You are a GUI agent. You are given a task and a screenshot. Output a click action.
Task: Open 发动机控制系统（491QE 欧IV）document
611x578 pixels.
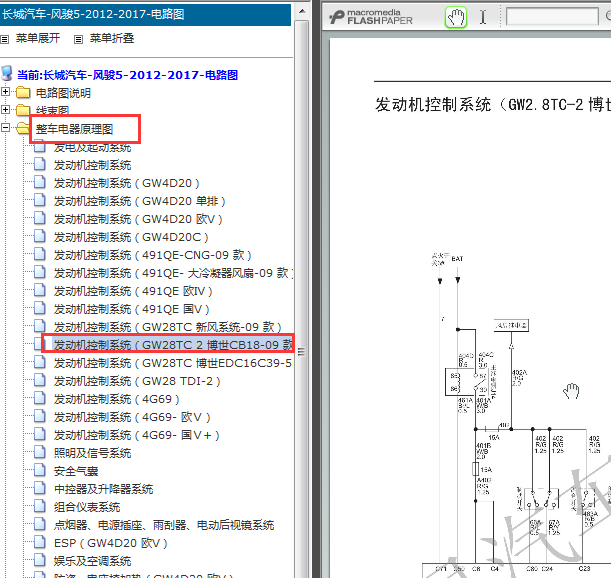coord(133,291)
